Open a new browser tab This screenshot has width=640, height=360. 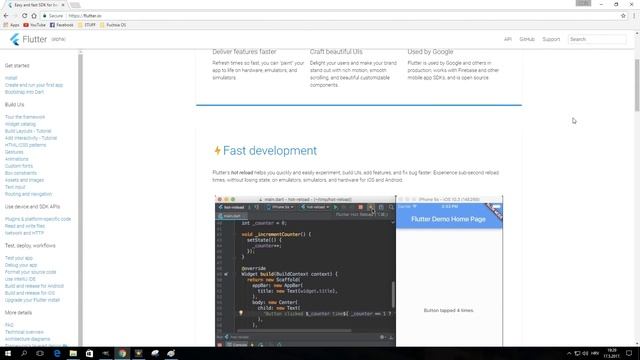(x=75, y=5)
